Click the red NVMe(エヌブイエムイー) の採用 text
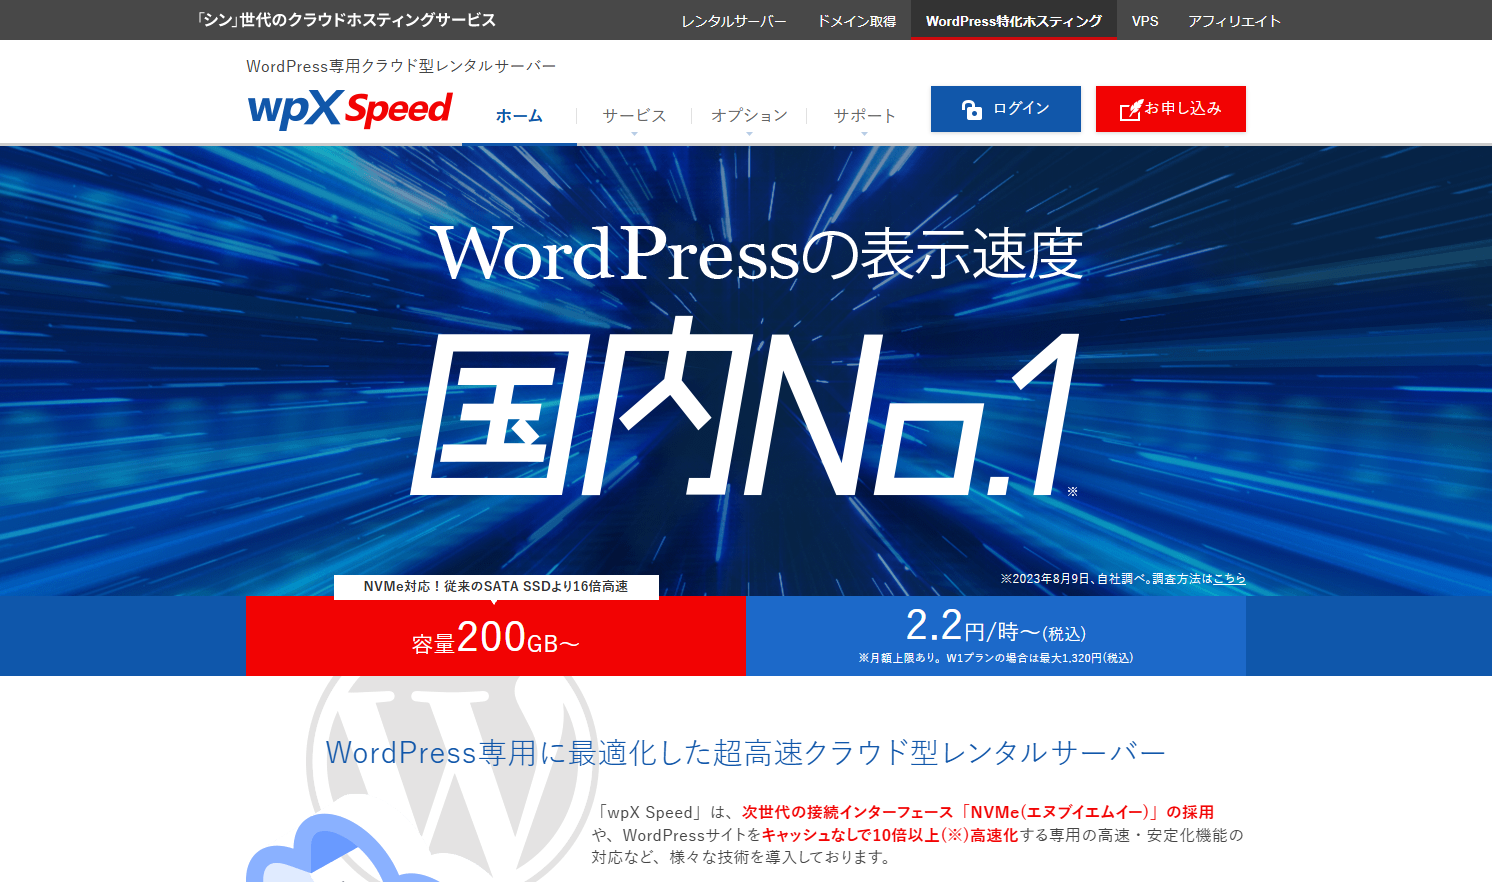The image size is (1492, 882). [x=978, y=812]
